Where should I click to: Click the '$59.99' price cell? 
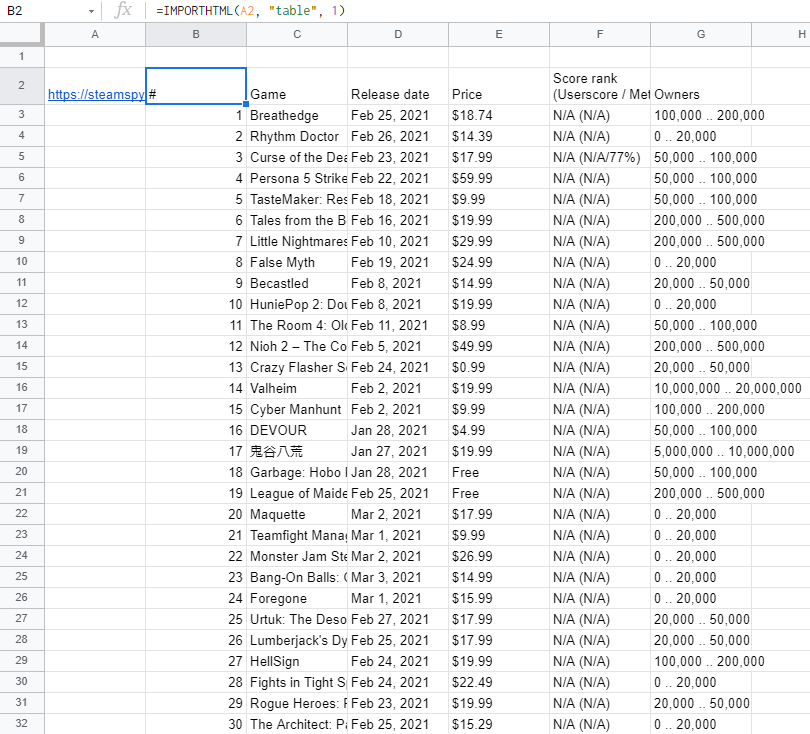point(499,178)
